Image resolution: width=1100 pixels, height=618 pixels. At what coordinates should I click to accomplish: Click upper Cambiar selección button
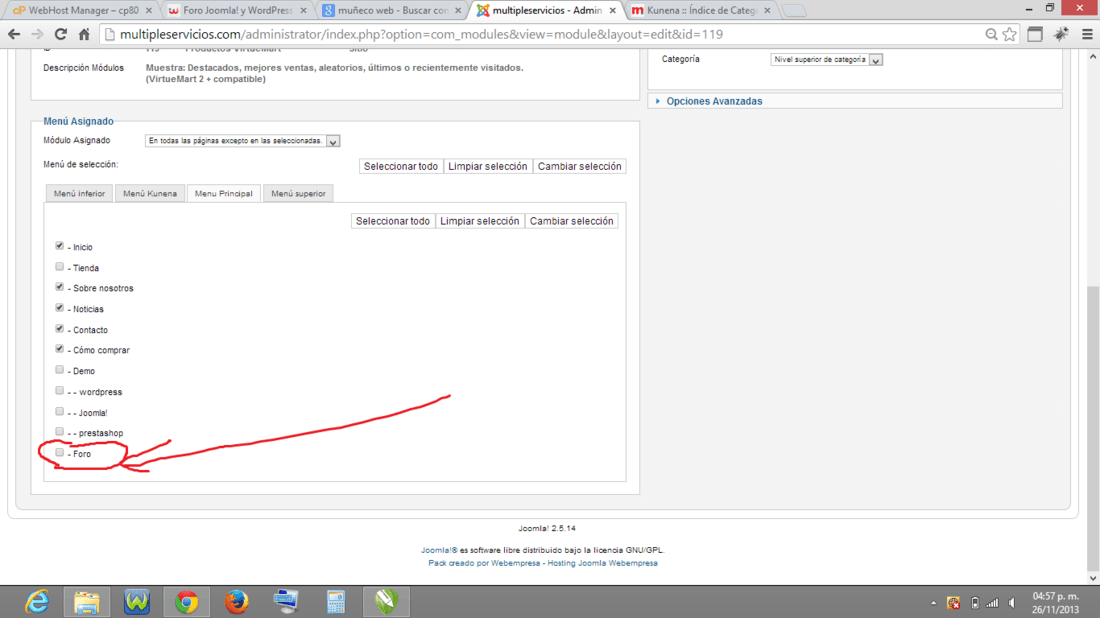coord(579,166)
